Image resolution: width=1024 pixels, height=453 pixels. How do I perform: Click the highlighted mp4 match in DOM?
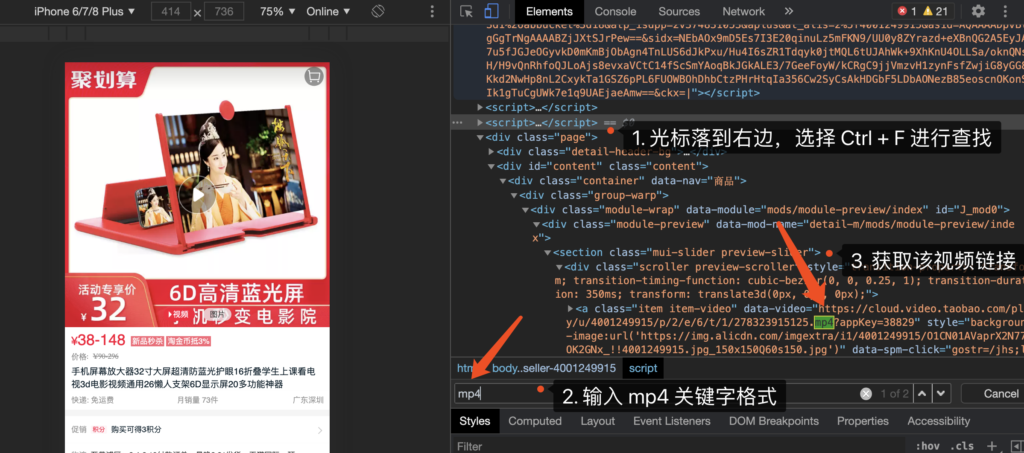coord(824,322)
